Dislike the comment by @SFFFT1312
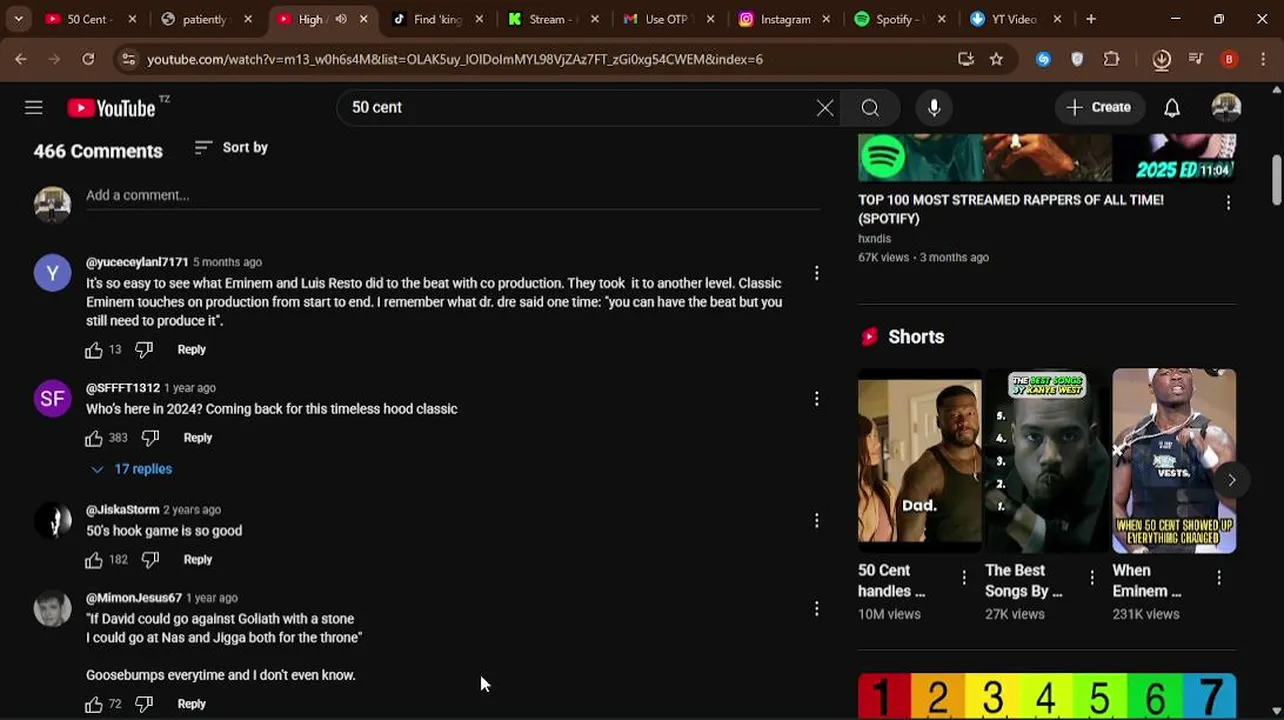Screen dimensions: 1284x720 point(150,438)
